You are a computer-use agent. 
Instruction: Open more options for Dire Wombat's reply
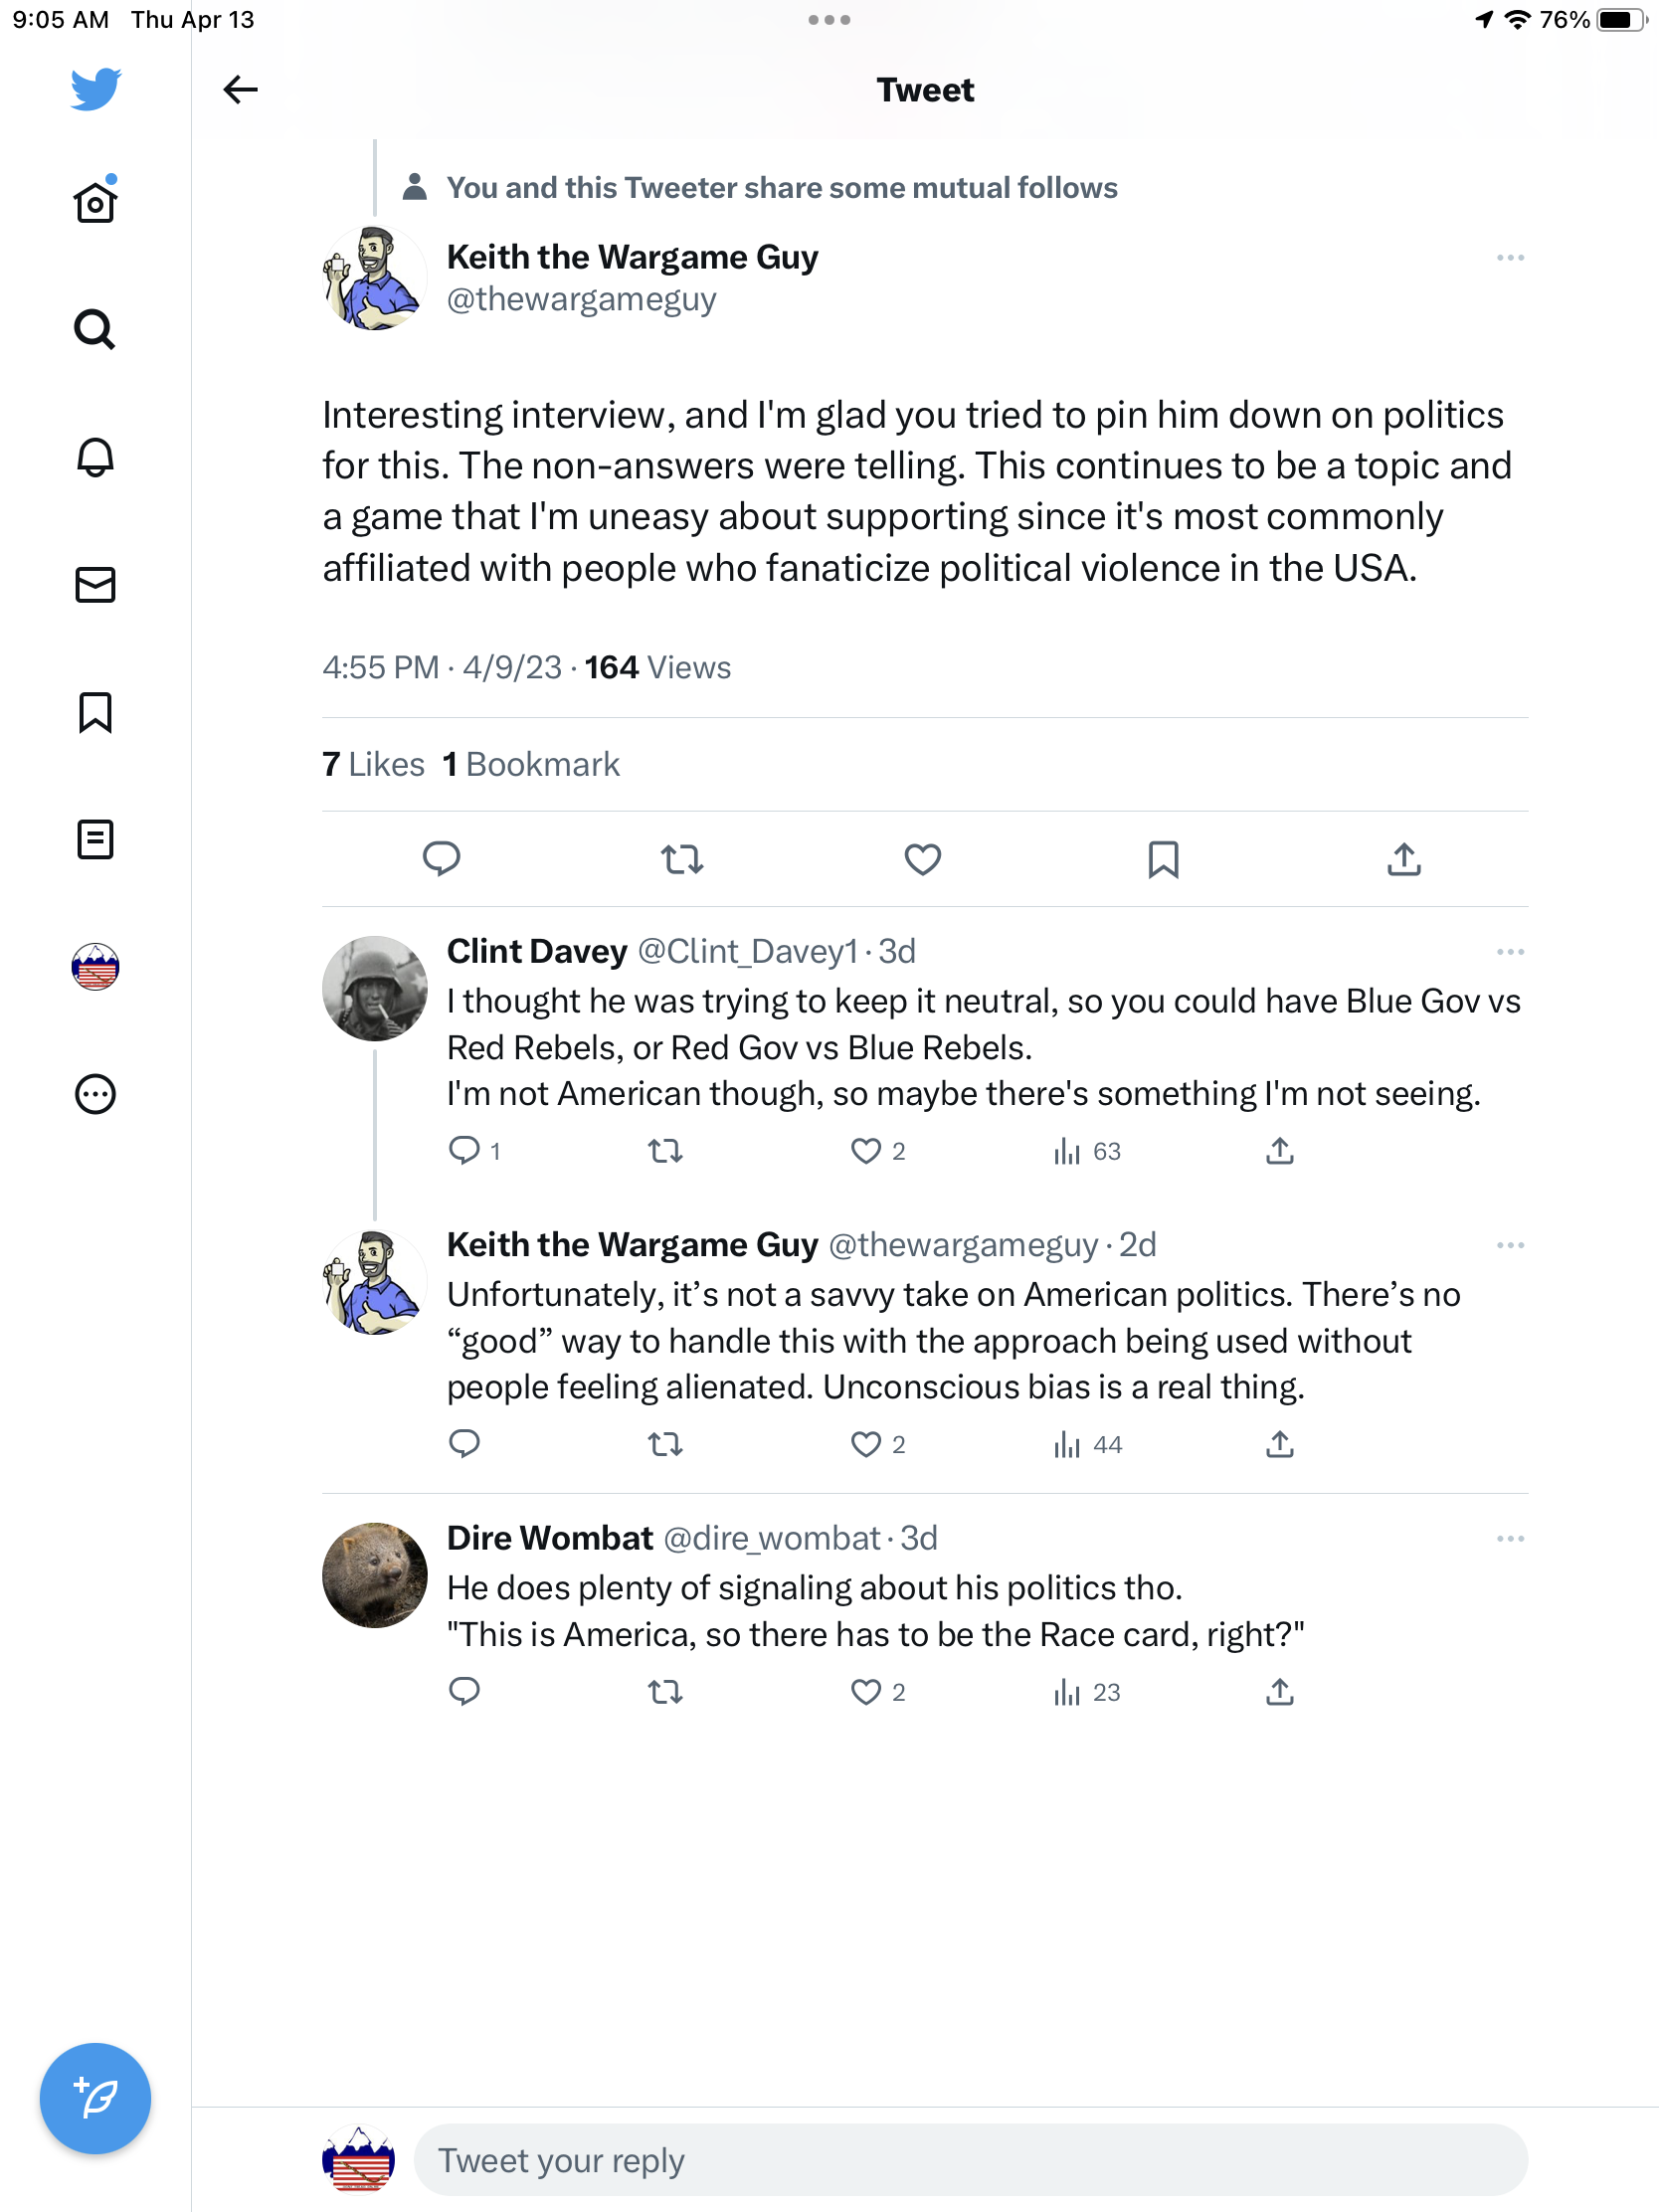[1509, 1539]
